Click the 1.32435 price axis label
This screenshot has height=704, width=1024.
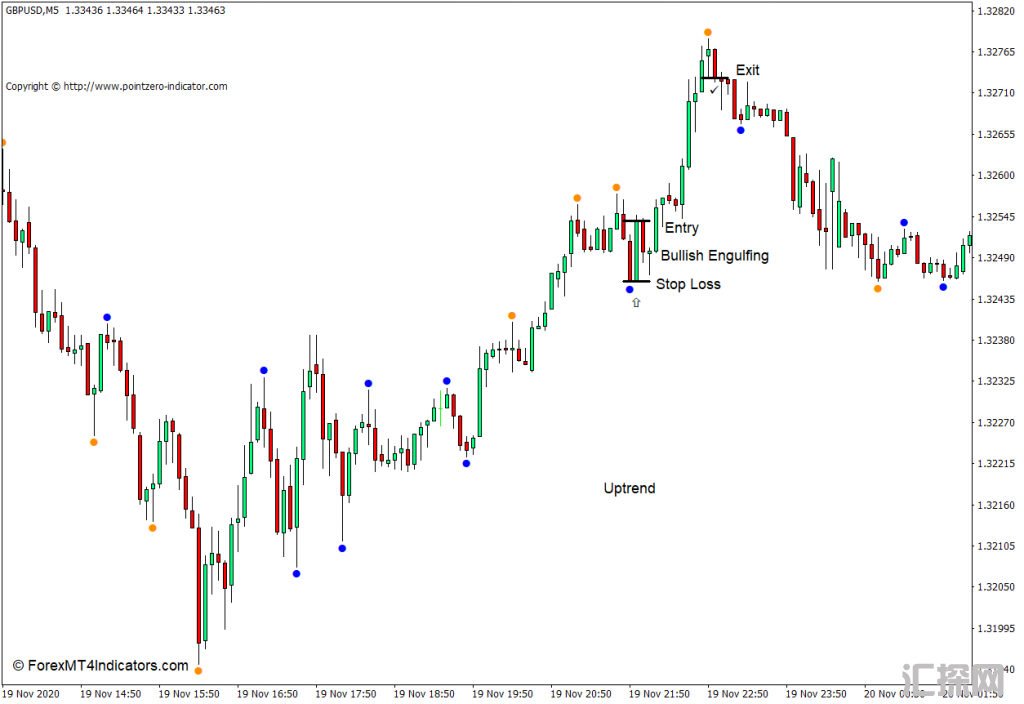(x=996, y=299)
